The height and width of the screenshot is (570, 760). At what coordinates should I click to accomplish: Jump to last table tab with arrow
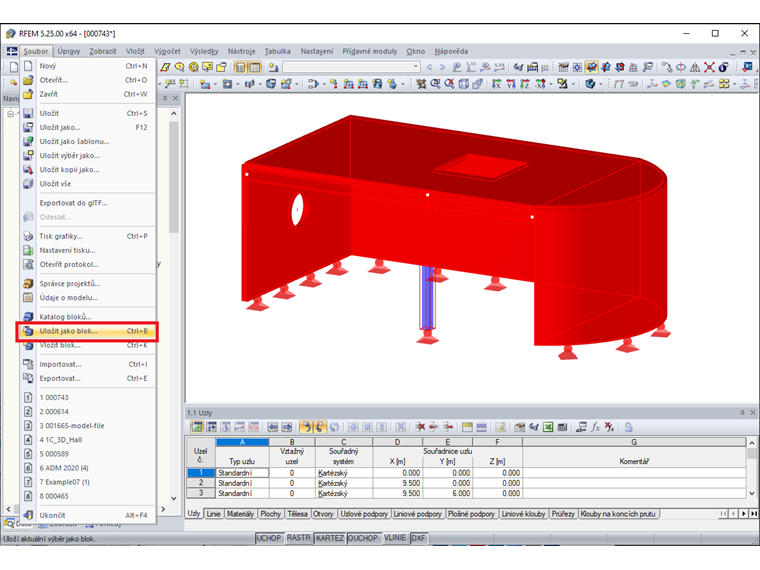click(754, 513)
